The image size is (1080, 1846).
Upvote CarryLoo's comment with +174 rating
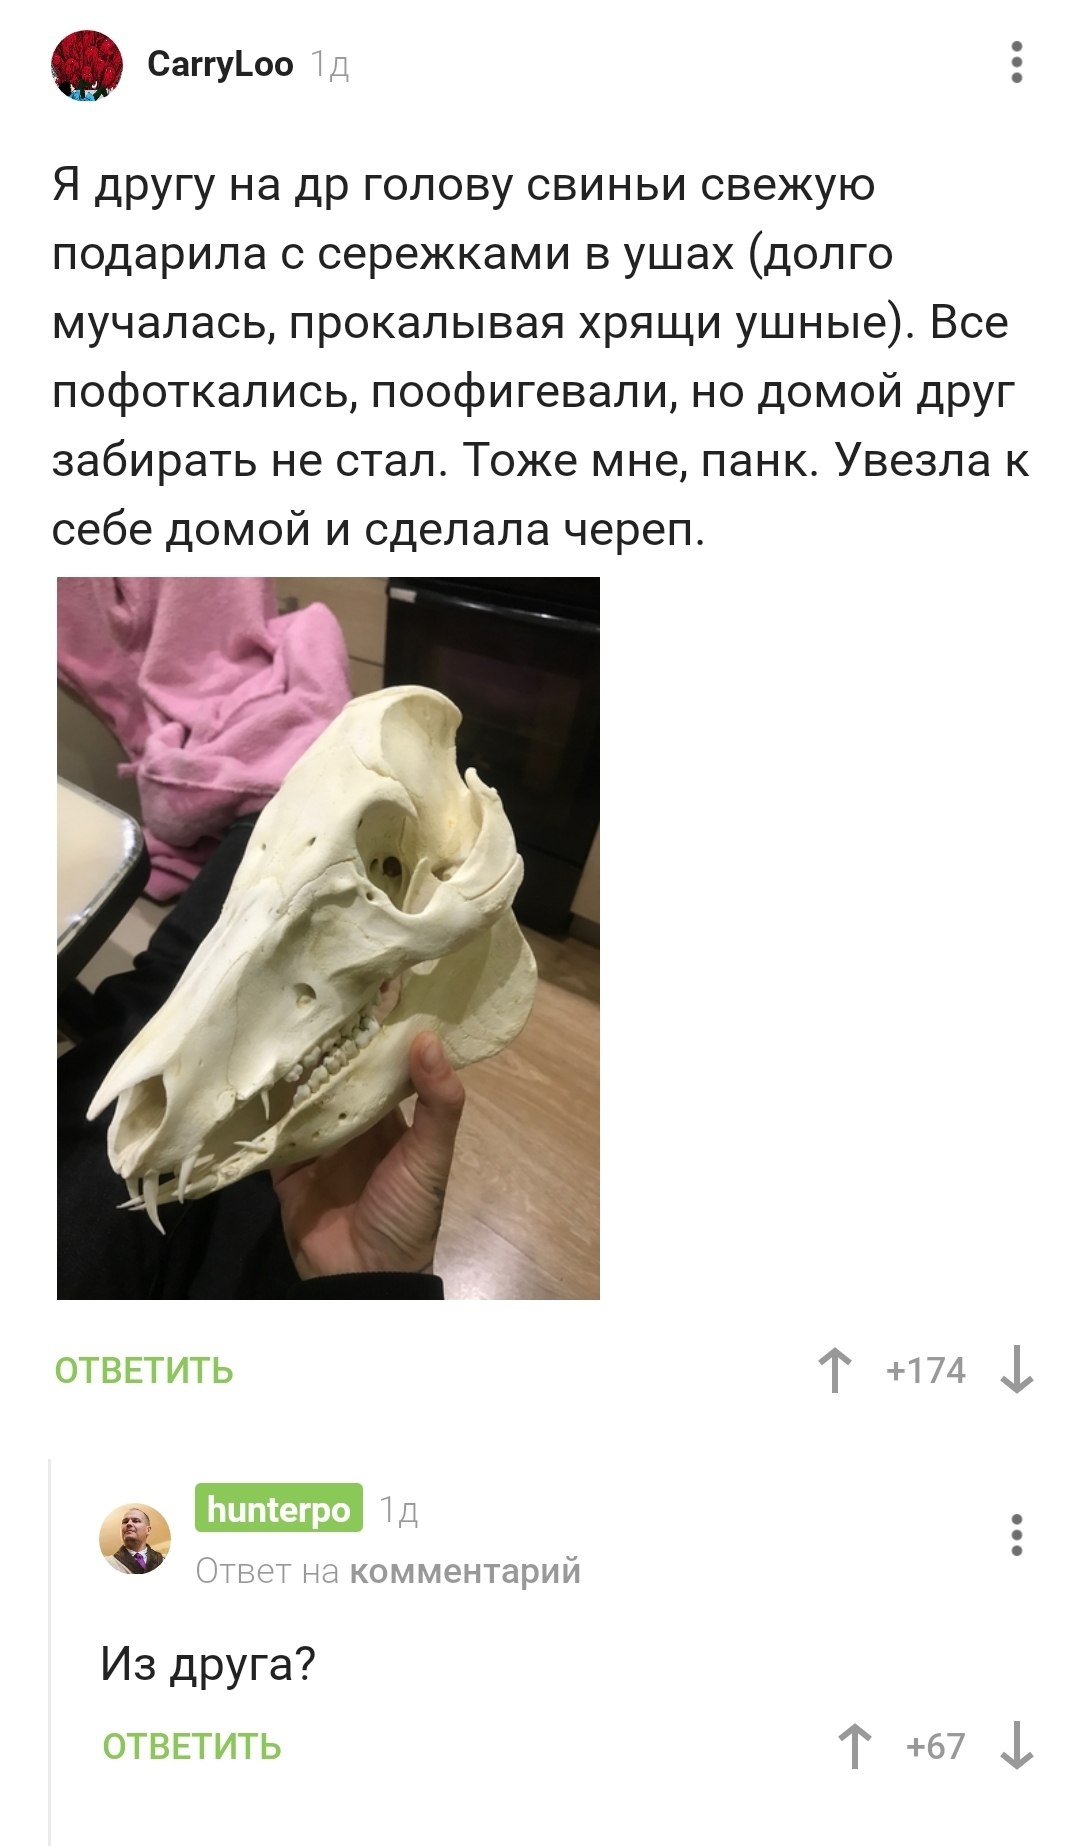pyautogui.click(x=834, y=1370)
